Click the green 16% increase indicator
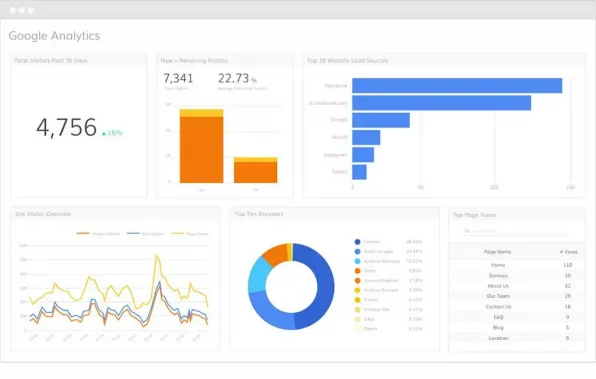Image resolution: width=596 pixels, height=379 pixels. [112, 133]
